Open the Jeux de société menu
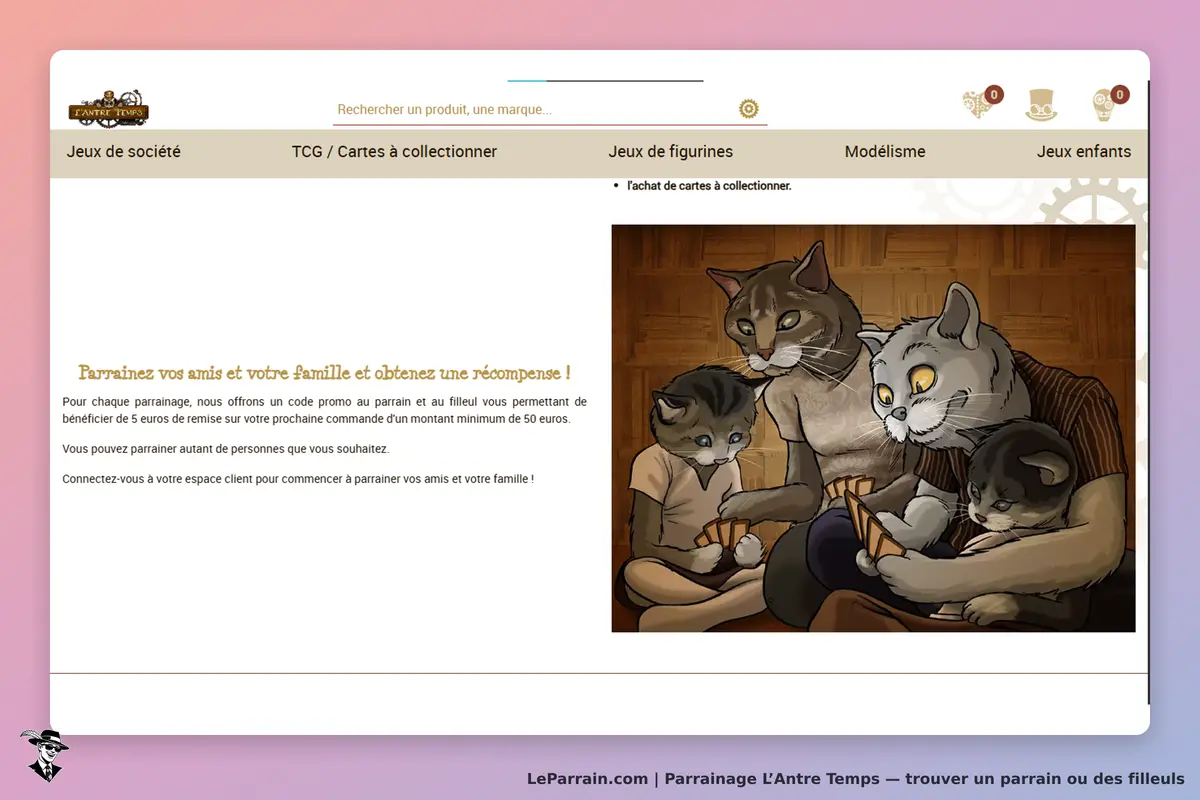This screenshot has width=1200, height=800. click(x=124, y=152)
